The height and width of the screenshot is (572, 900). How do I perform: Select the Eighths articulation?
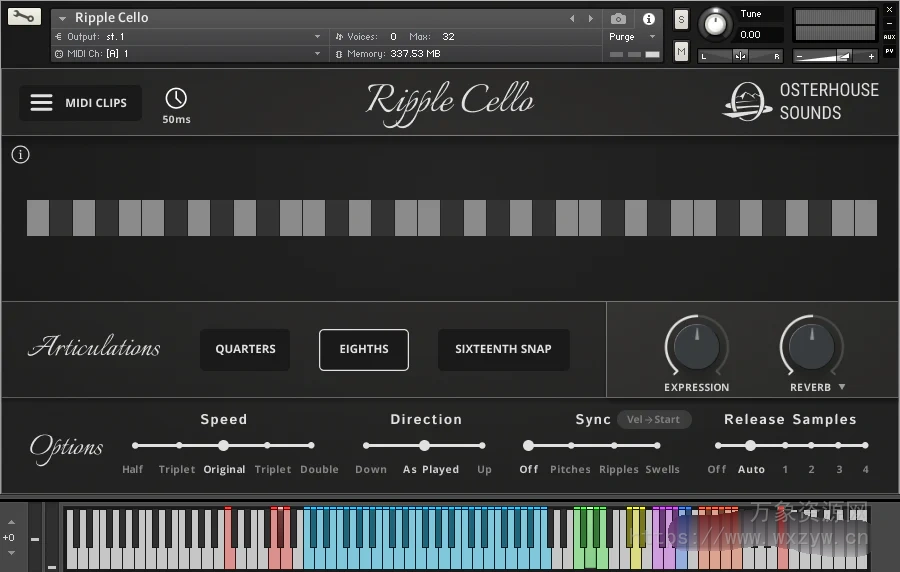coord(364,349)
